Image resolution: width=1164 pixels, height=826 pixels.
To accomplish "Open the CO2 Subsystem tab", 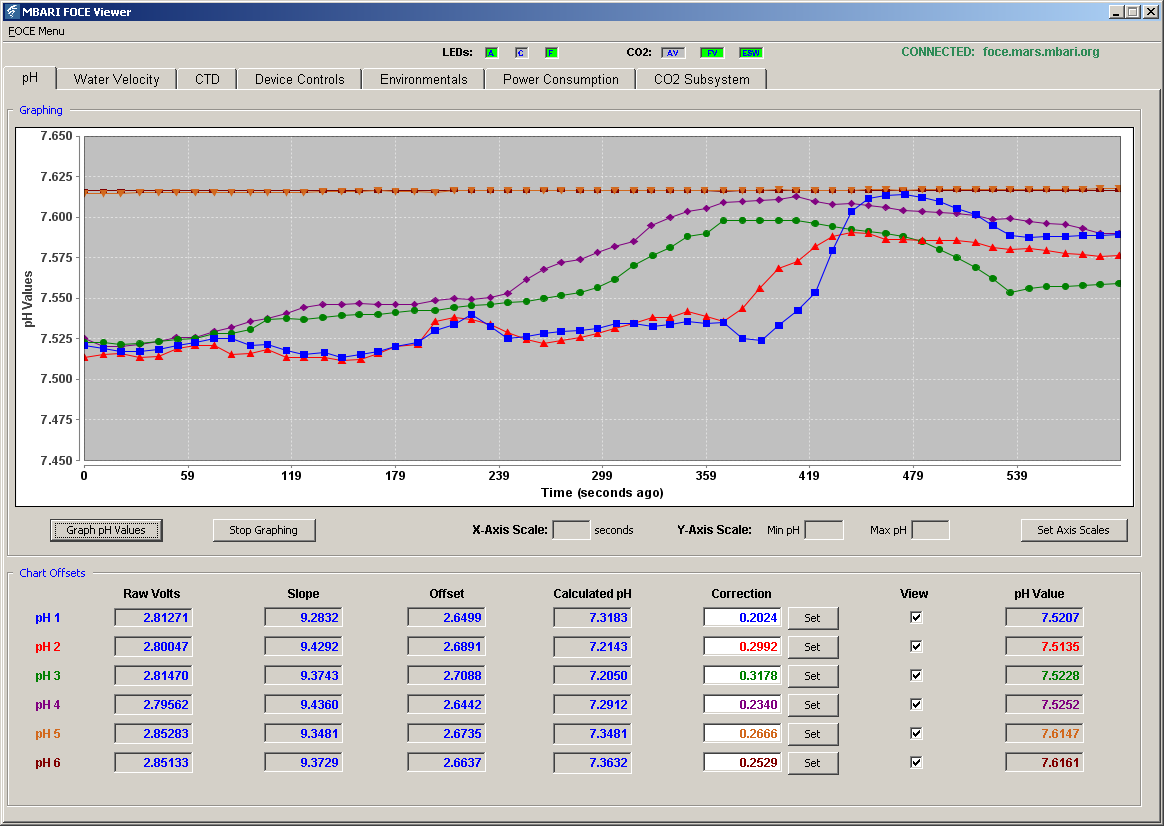I will click(x=702, y=79).
